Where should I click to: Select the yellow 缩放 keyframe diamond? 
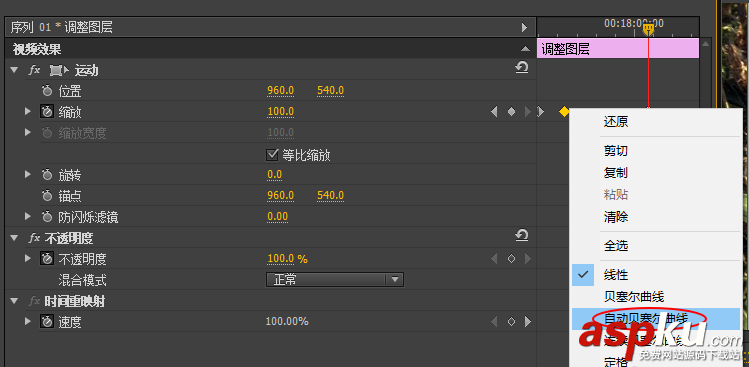(564, 112)
